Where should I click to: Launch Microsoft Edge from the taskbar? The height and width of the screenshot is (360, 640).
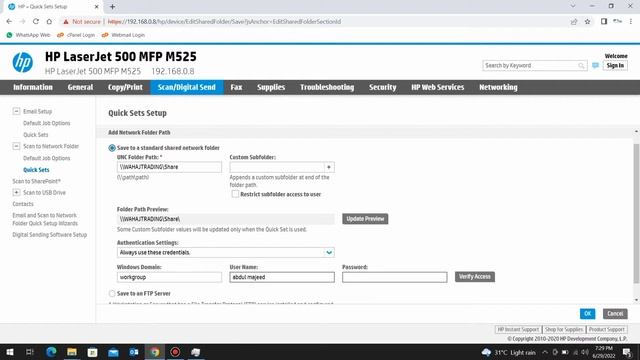pos(51,352)
